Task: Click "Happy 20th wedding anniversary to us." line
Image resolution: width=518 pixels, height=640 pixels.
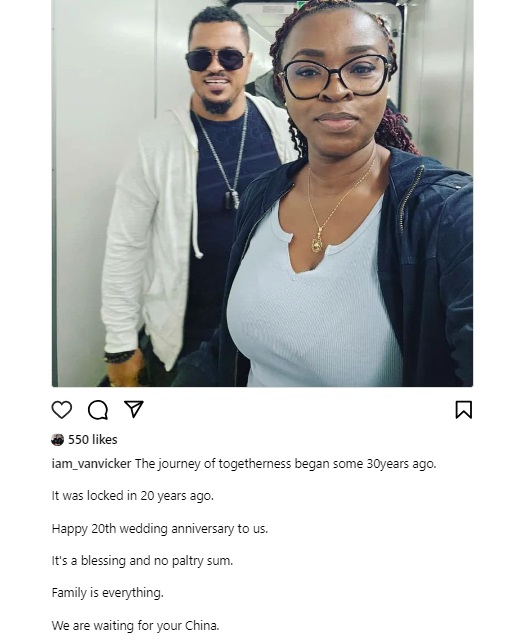Action: tap(160, 529)
